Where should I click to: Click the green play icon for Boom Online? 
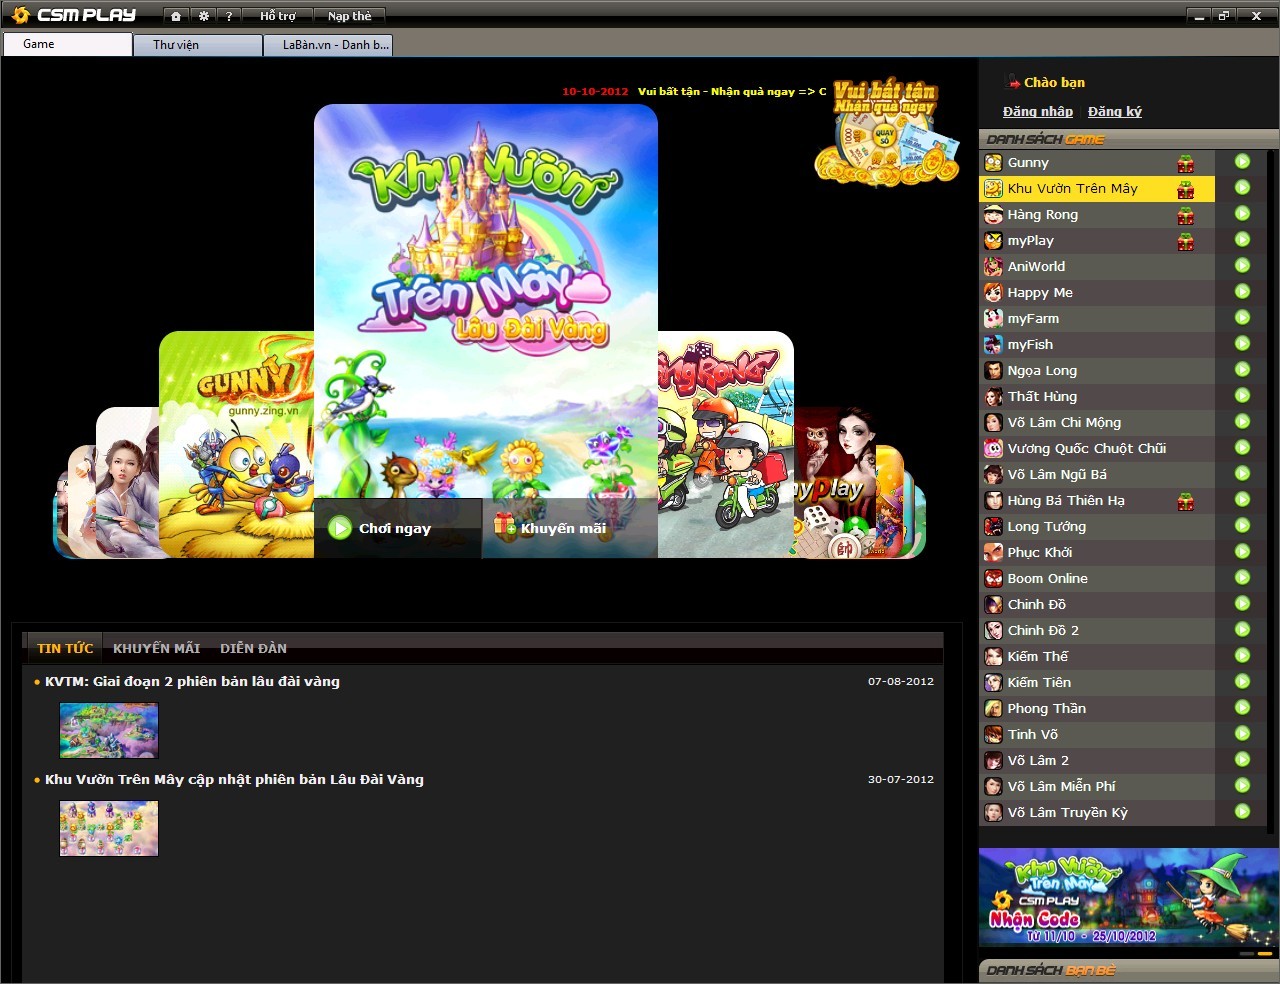(1242, 578)
